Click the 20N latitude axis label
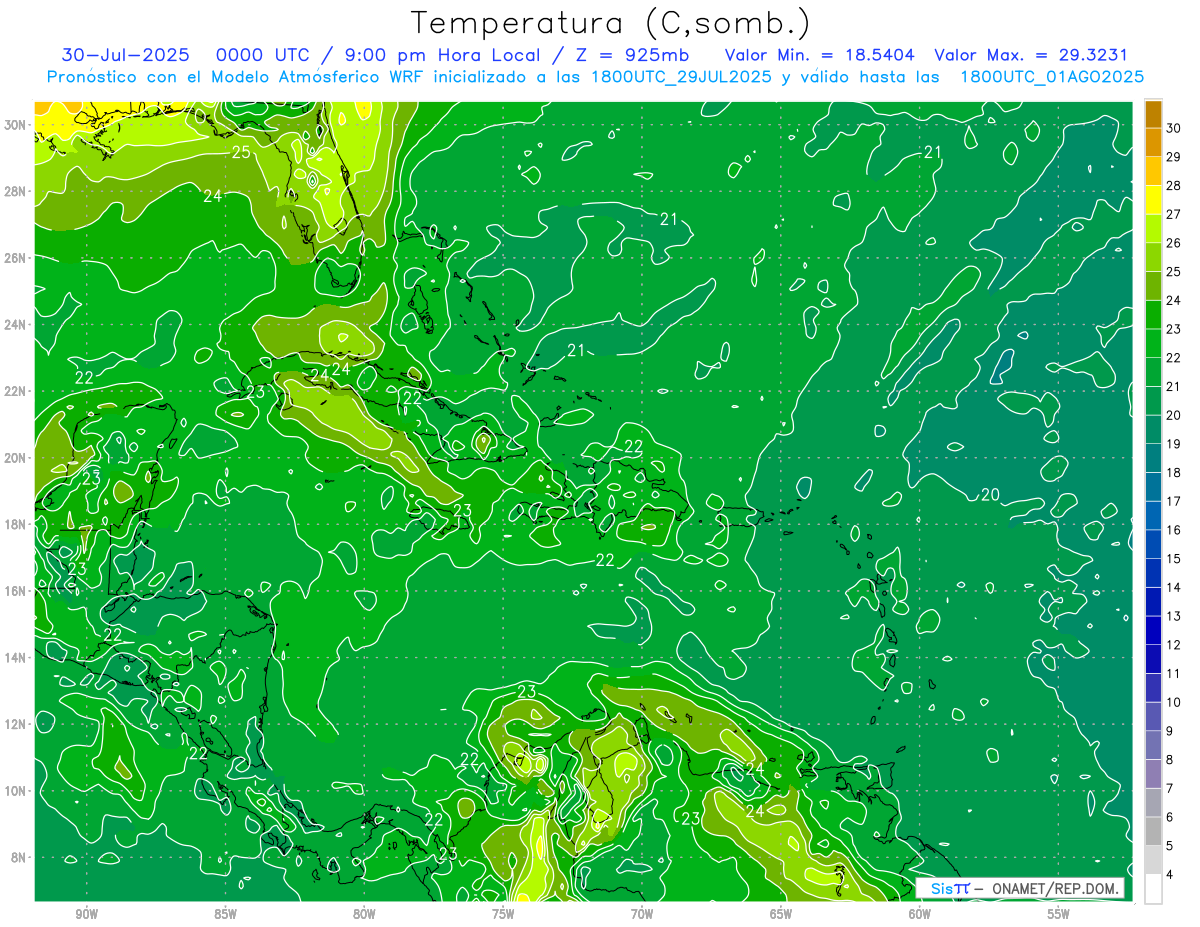 point(15,458)
